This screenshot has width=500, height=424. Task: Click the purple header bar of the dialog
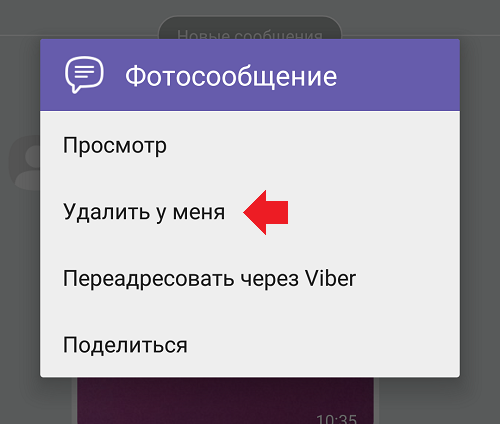click(x=250, y=75)
